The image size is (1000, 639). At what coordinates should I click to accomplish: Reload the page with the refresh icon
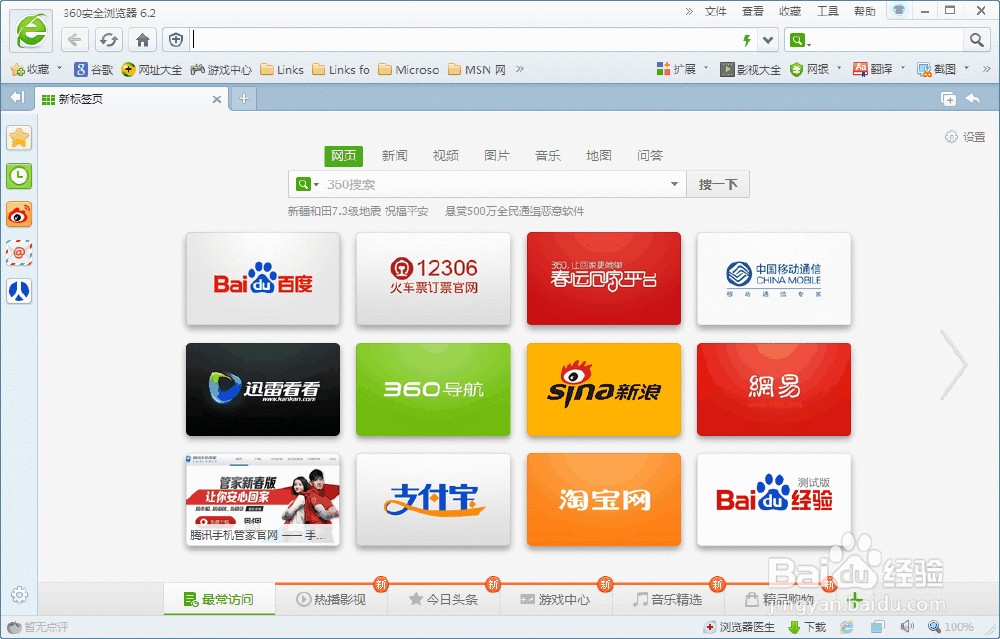coord(109,40)
